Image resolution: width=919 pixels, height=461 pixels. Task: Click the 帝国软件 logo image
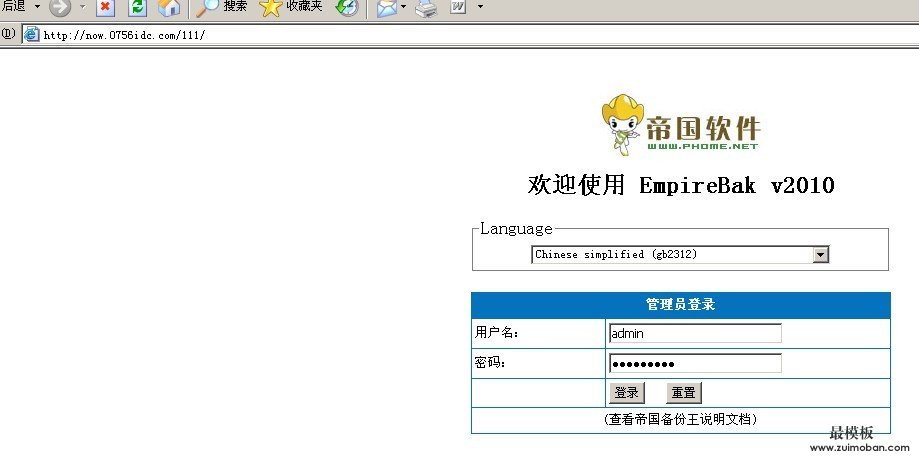click(x=681, y=125)
